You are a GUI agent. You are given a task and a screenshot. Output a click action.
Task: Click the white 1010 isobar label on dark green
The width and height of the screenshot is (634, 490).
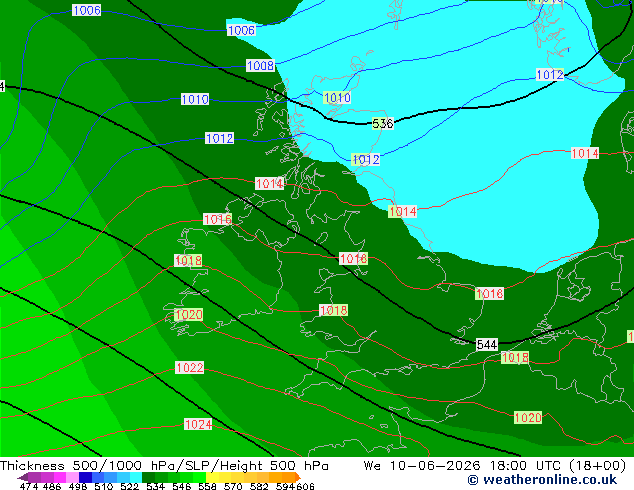(195, 99)
